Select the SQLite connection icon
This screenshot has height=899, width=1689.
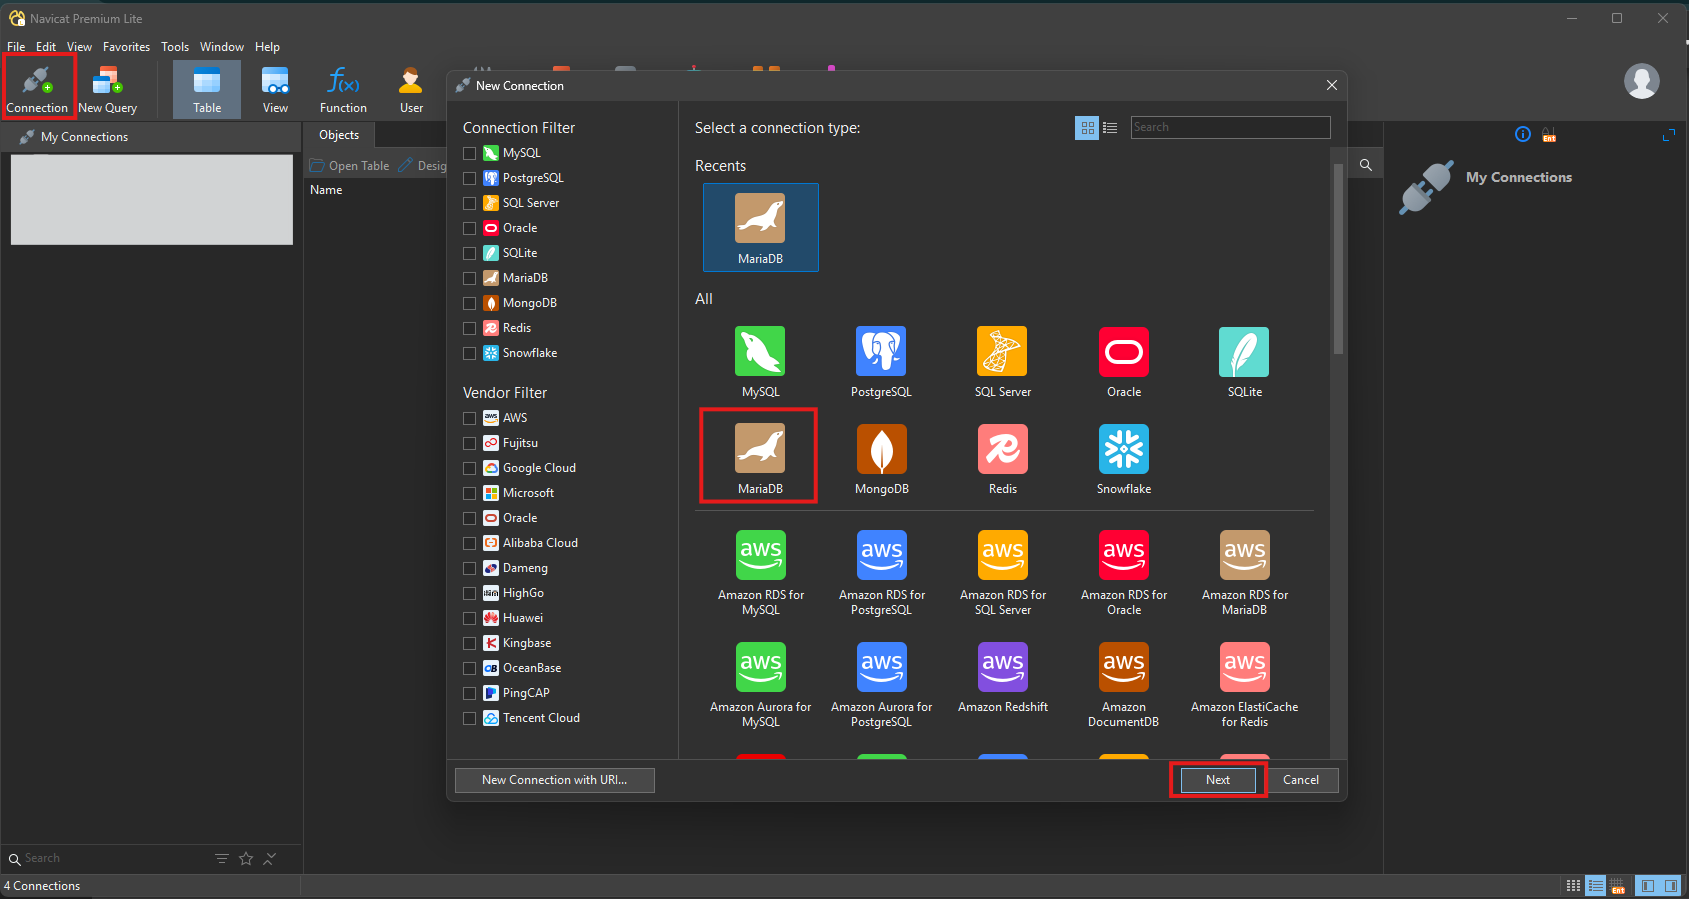pyautogui.click(x=1244, y=353)
